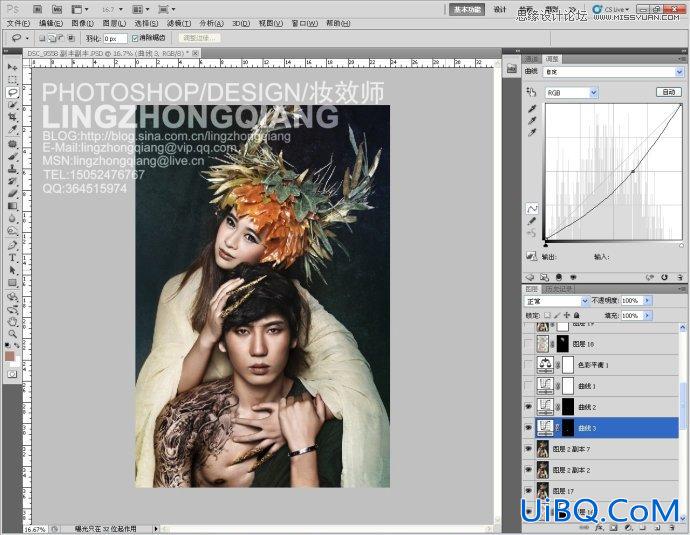Screen dimensions: 690x535
Task: Click the curves black point slider
Action: [546, 245]
